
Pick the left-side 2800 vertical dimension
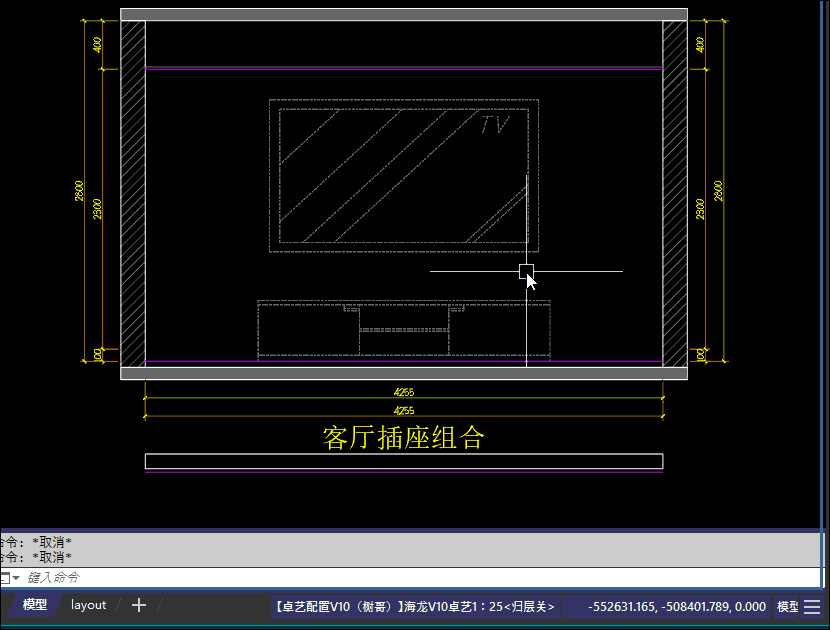80,190
